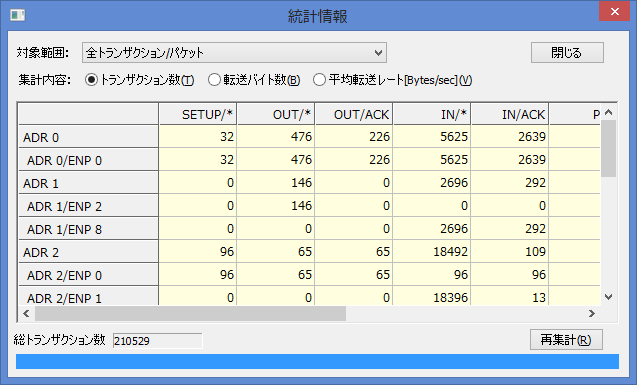Viewport: 637px width, 385px height.
Task: Open the 対象範囲 dropdown list
Action: pyautogui.click(x=234, y=53)
